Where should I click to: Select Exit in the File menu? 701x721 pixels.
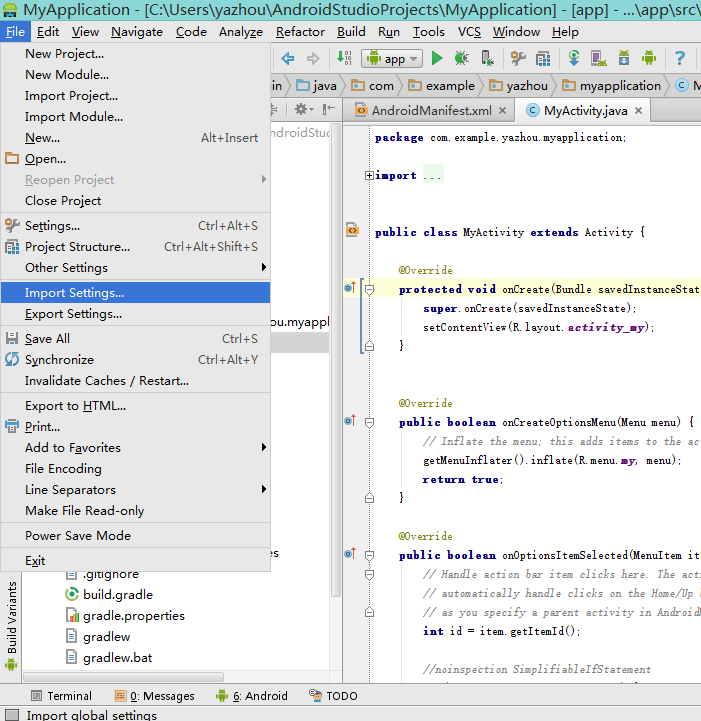135,561
